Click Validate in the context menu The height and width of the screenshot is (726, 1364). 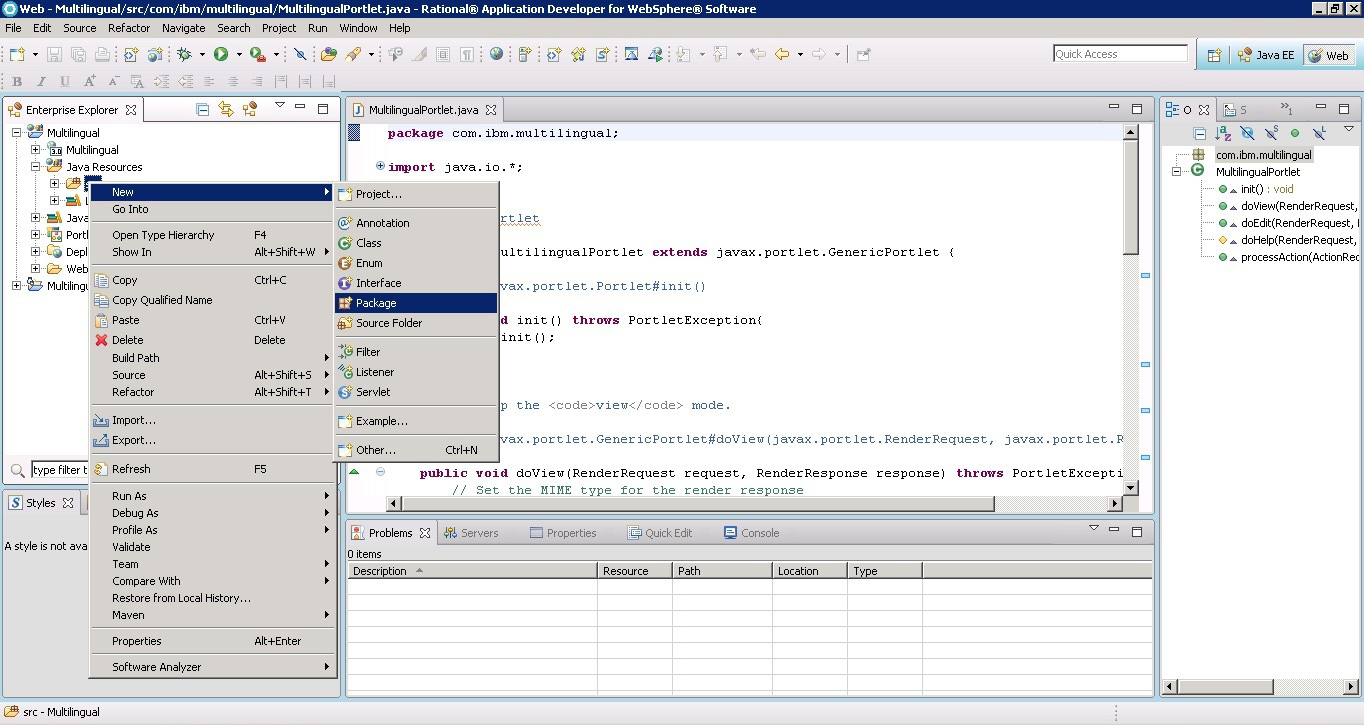(213, 547)
